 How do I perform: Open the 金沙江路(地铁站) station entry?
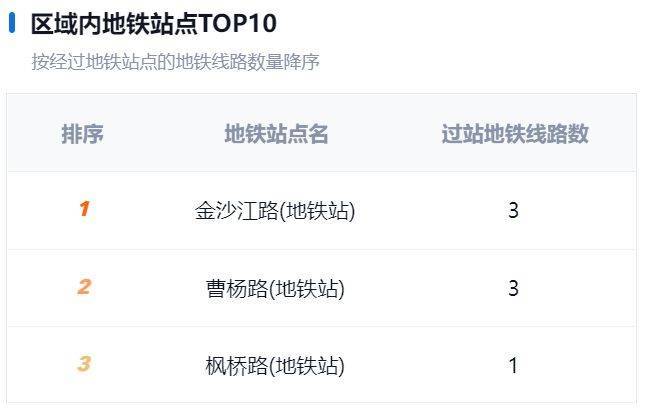[x=275, y=211]
